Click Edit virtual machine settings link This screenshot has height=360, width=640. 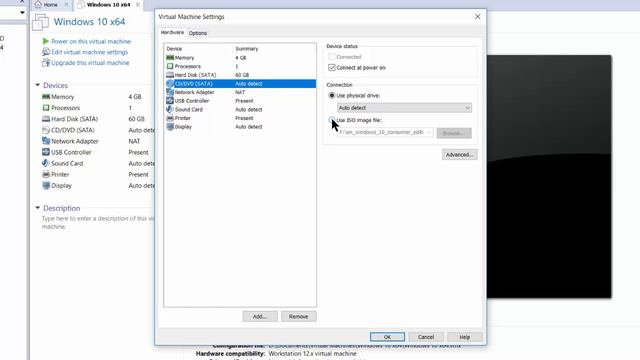pyautogui.click(x=89, y=52)
